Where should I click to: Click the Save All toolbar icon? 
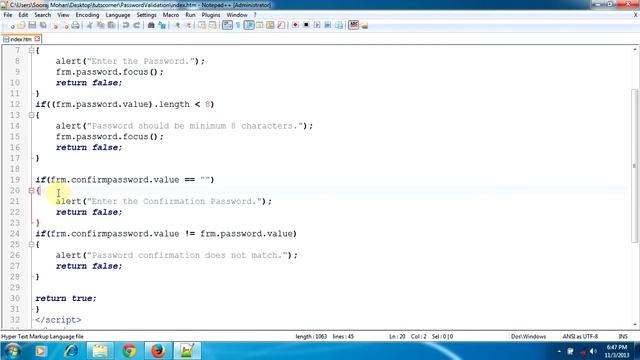pyautogui.click(x=42, y=25)
